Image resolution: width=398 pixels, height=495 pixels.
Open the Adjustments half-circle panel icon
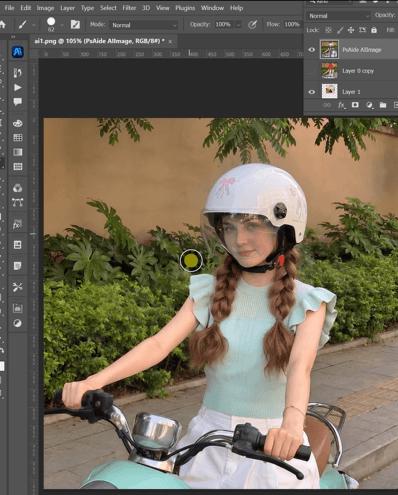click(17, 323)
